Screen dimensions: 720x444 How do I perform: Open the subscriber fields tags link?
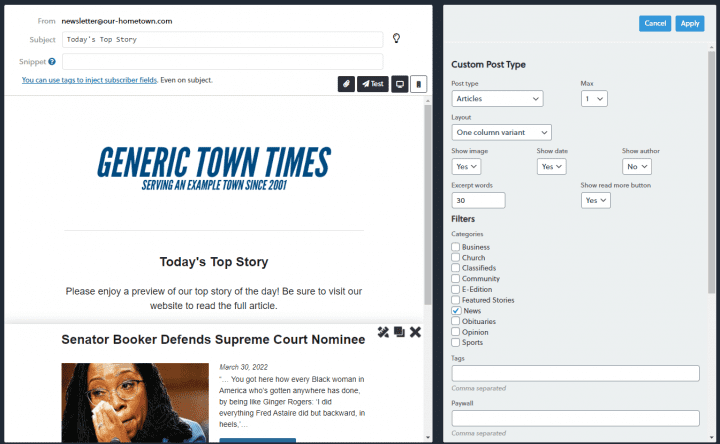(x=90, y=80)
